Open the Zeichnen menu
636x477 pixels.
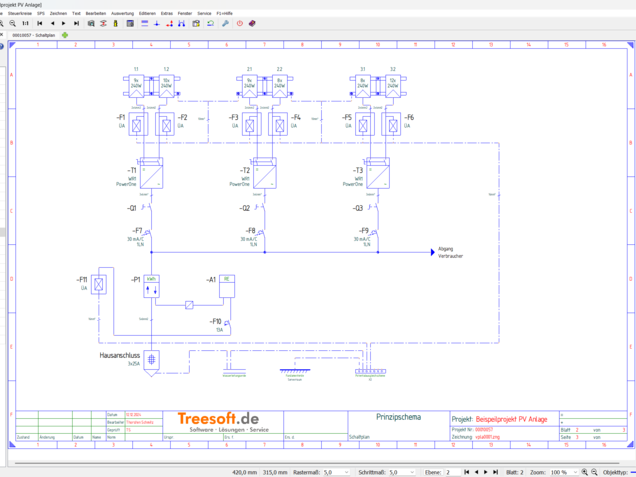58,13
